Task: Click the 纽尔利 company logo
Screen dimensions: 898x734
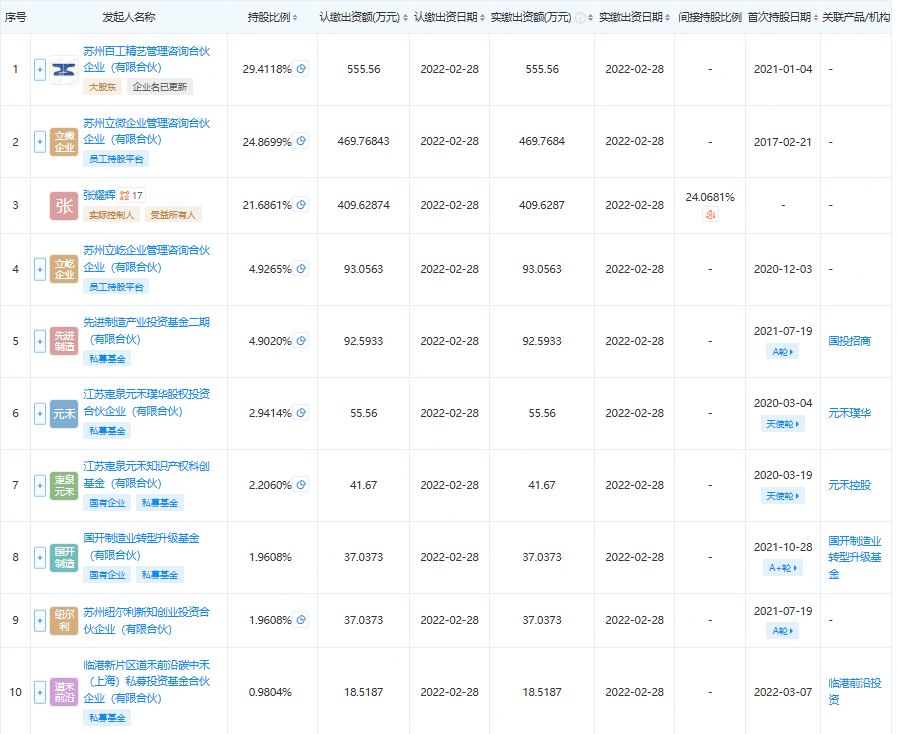Action: [63, 620]
